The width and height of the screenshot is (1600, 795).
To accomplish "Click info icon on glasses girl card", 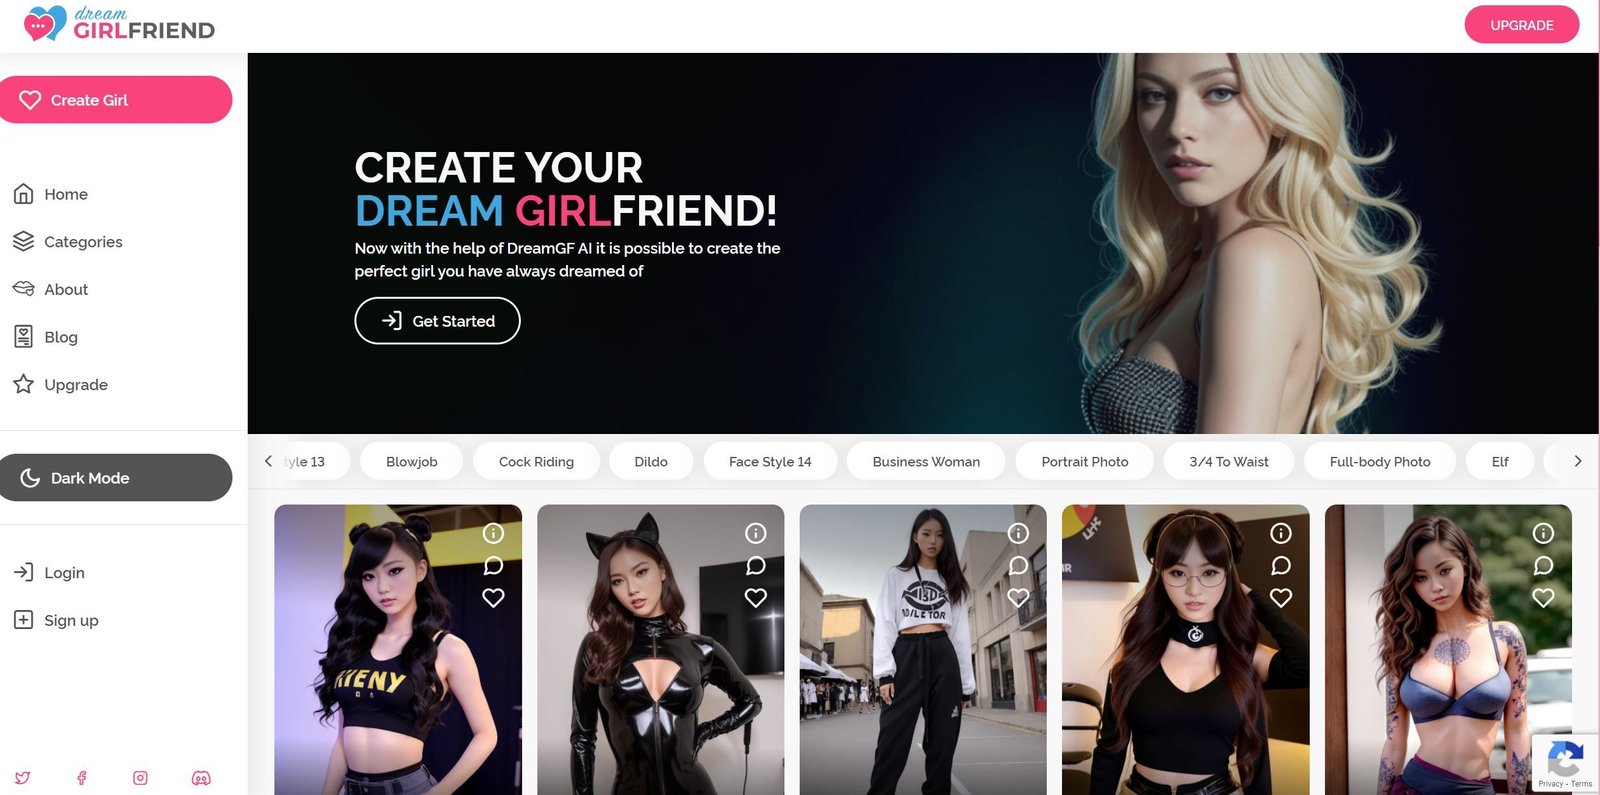I will [x=1281, y=534].
